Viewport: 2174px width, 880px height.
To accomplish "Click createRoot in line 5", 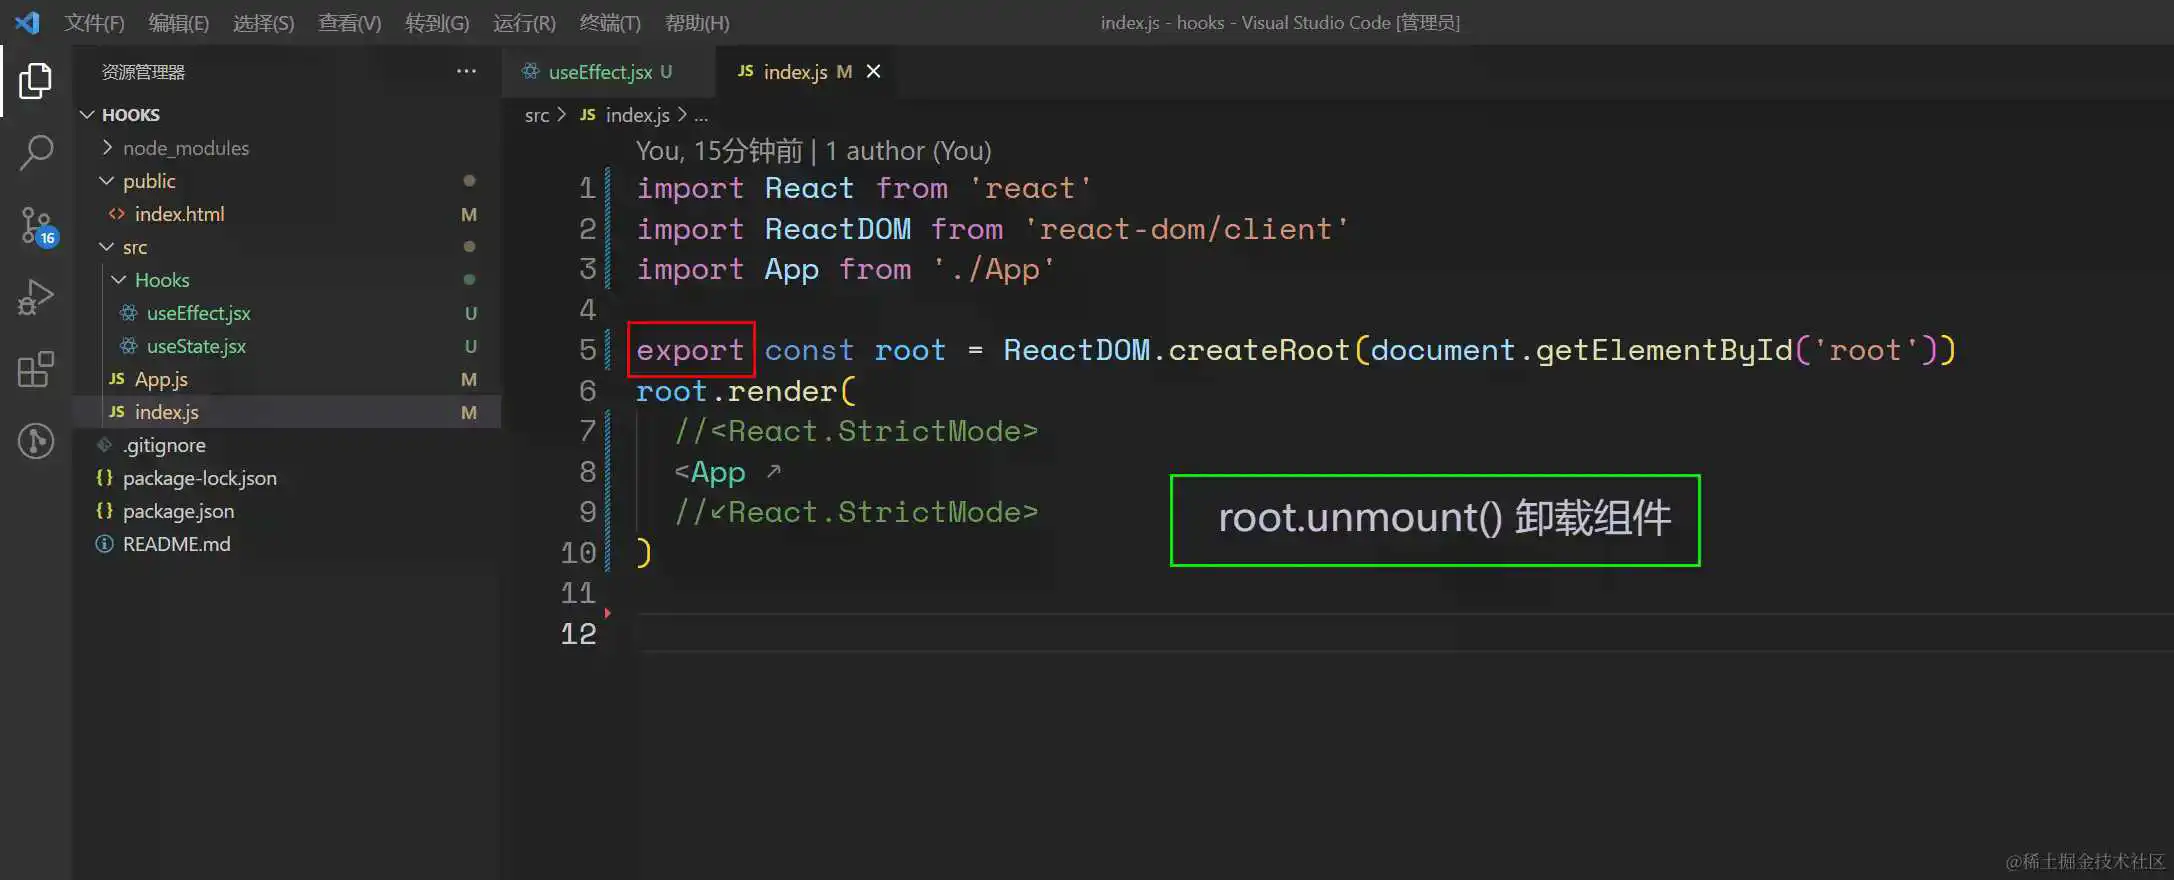I will click(x=1259, y=350).
